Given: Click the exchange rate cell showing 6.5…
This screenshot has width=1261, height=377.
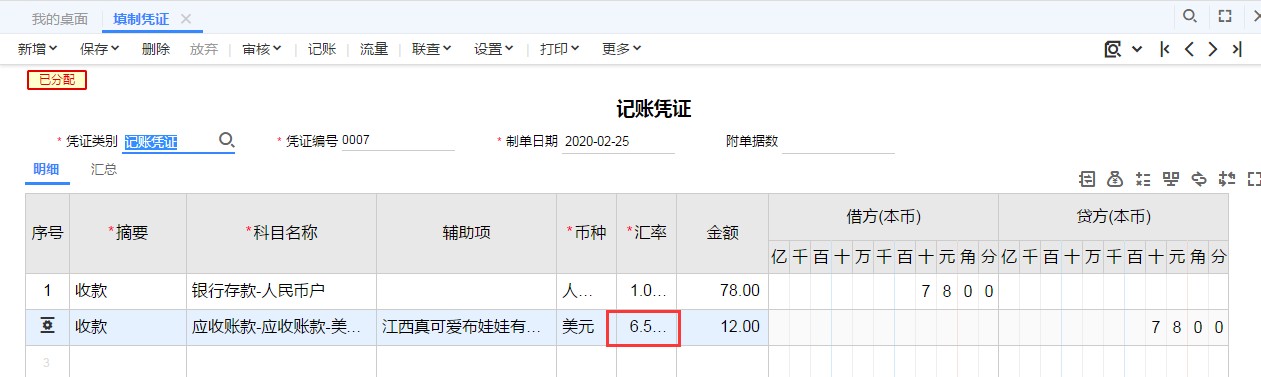Looking at the screenshot, I should pos(646,327).
